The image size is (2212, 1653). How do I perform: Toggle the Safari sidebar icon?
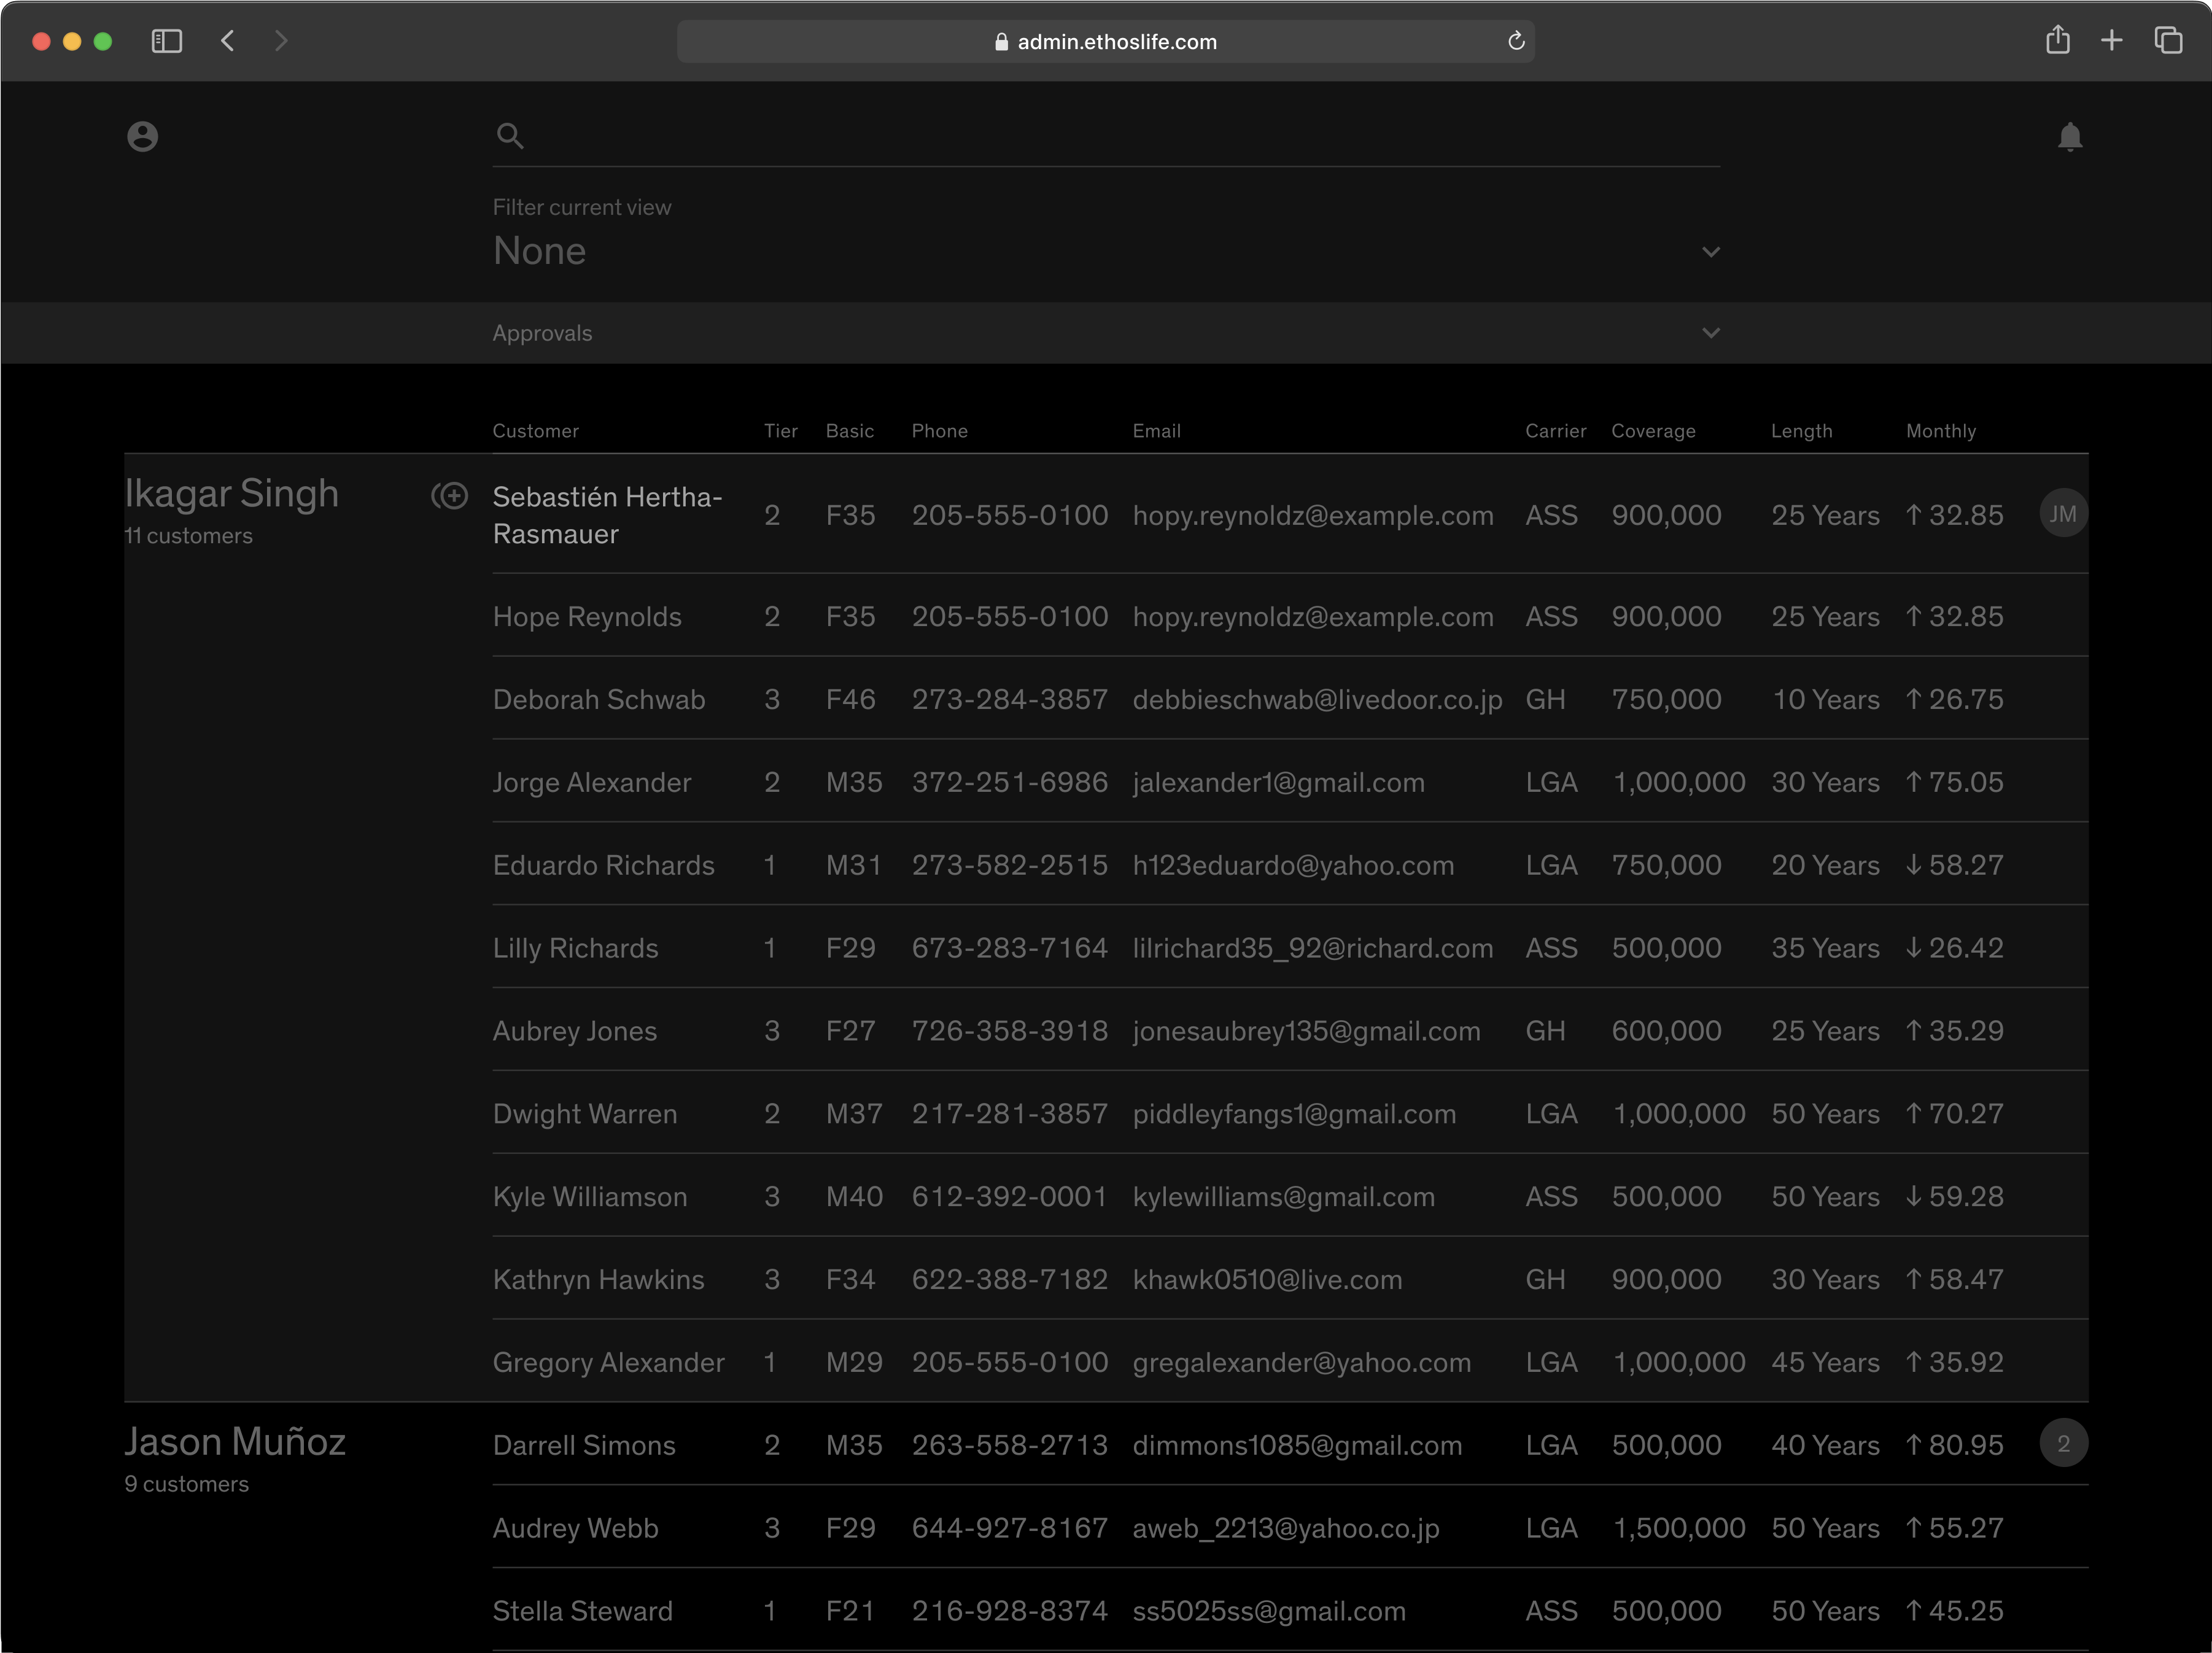[166, 41]
